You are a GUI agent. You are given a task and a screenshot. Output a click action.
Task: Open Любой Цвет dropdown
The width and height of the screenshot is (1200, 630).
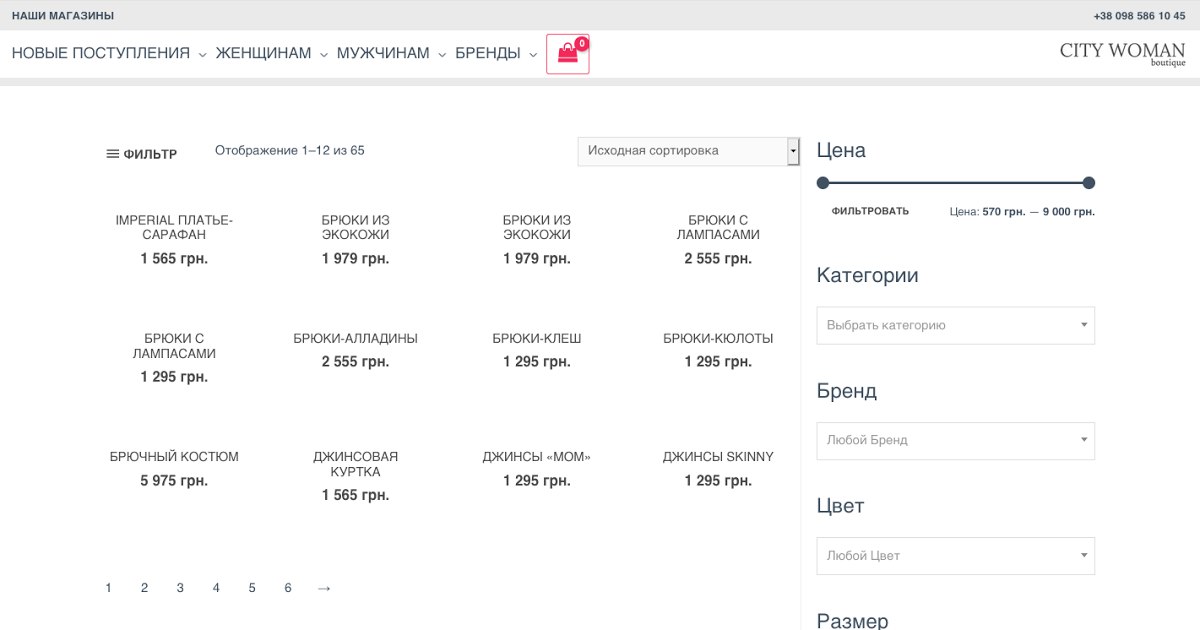[x=956, y=556]
